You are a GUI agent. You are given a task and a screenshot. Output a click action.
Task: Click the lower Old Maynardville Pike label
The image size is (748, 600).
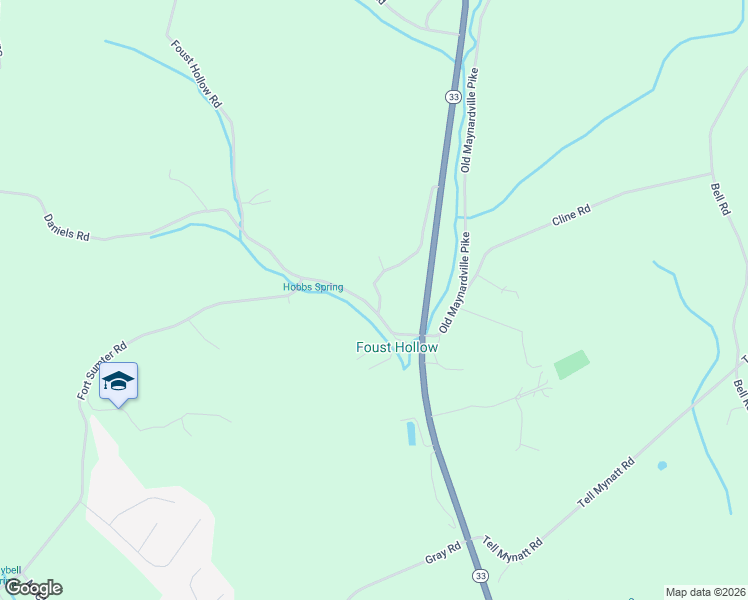(x=455, y=282)
